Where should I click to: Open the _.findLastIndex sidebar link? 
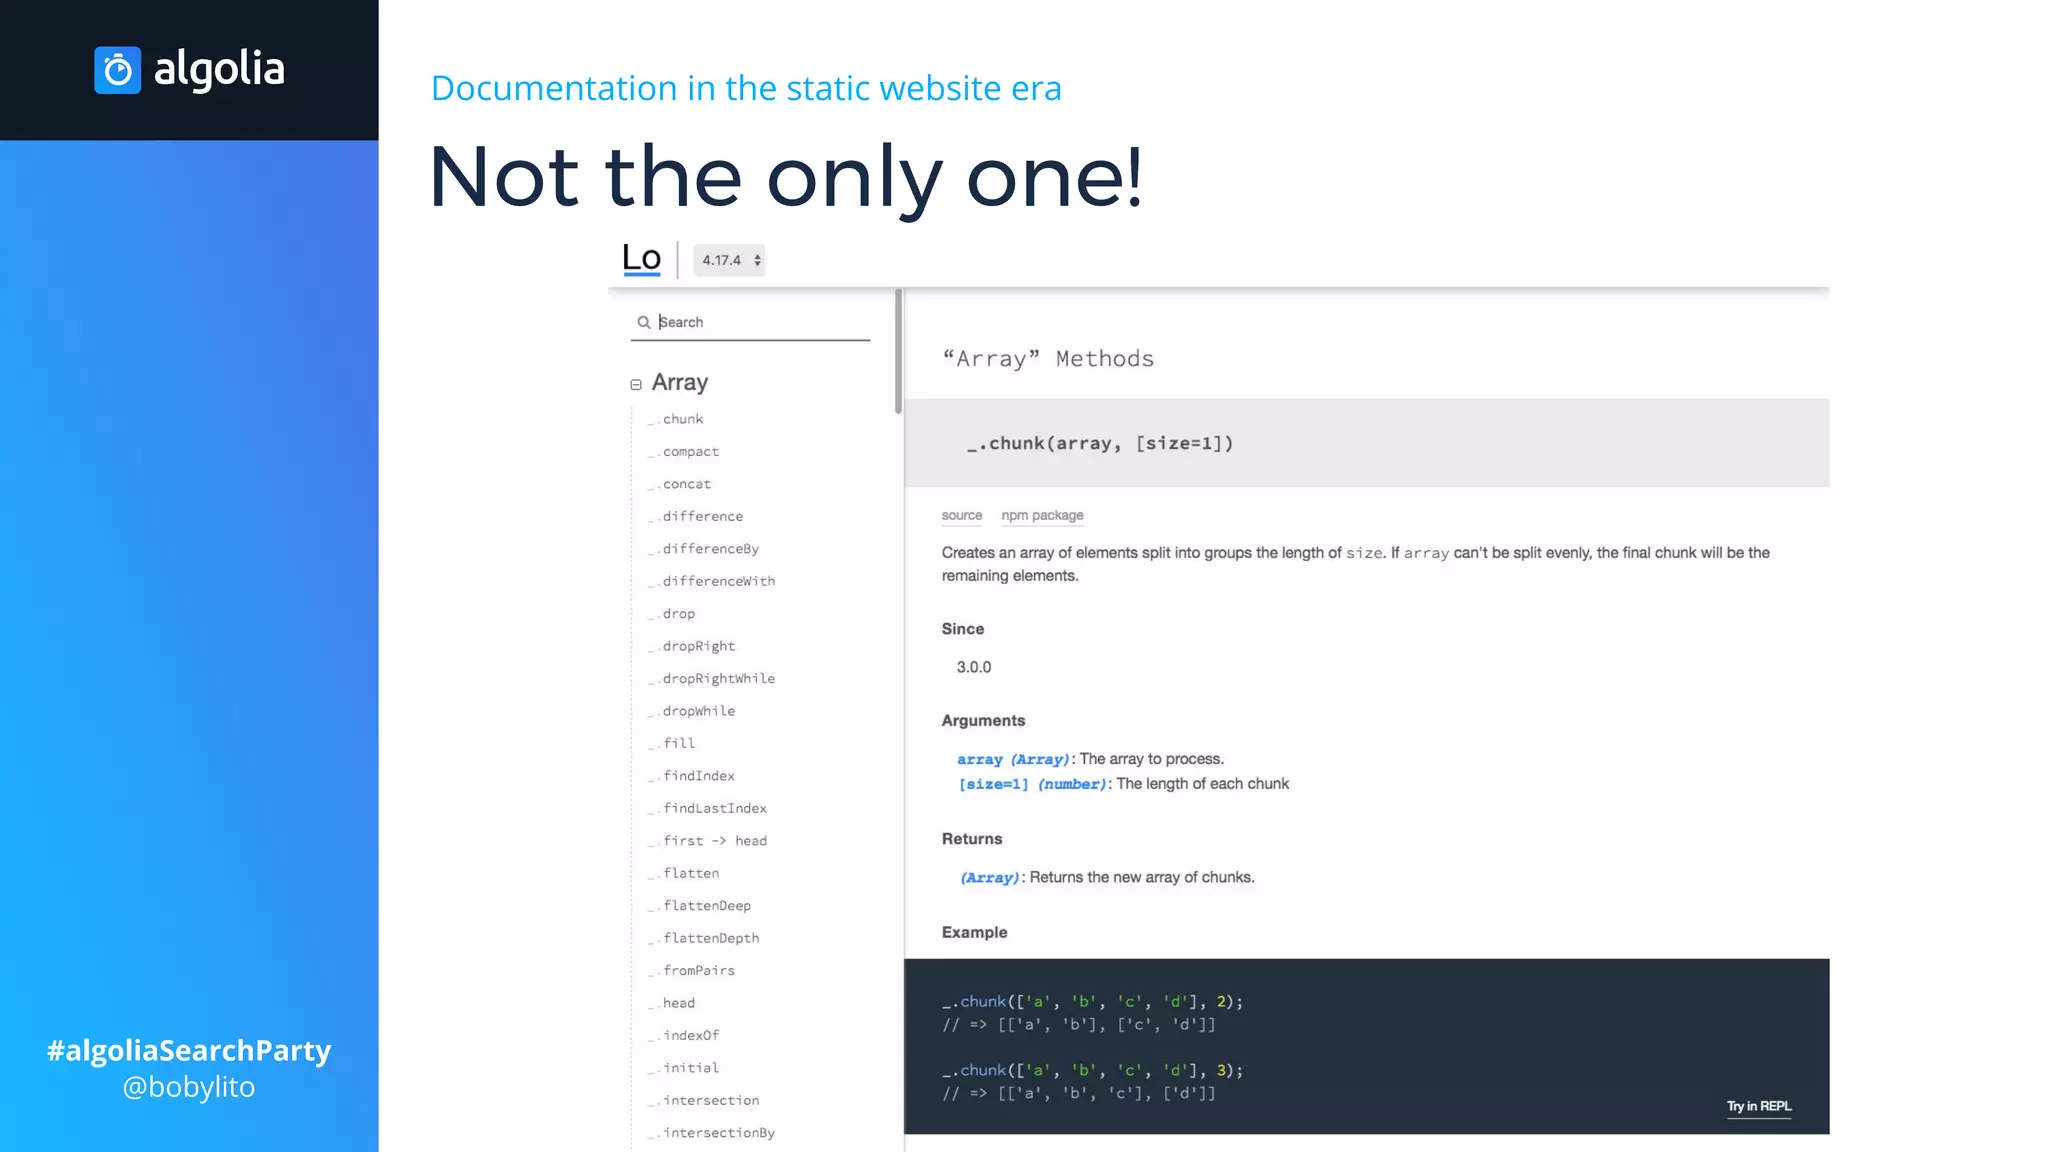[x=708, y=808]
